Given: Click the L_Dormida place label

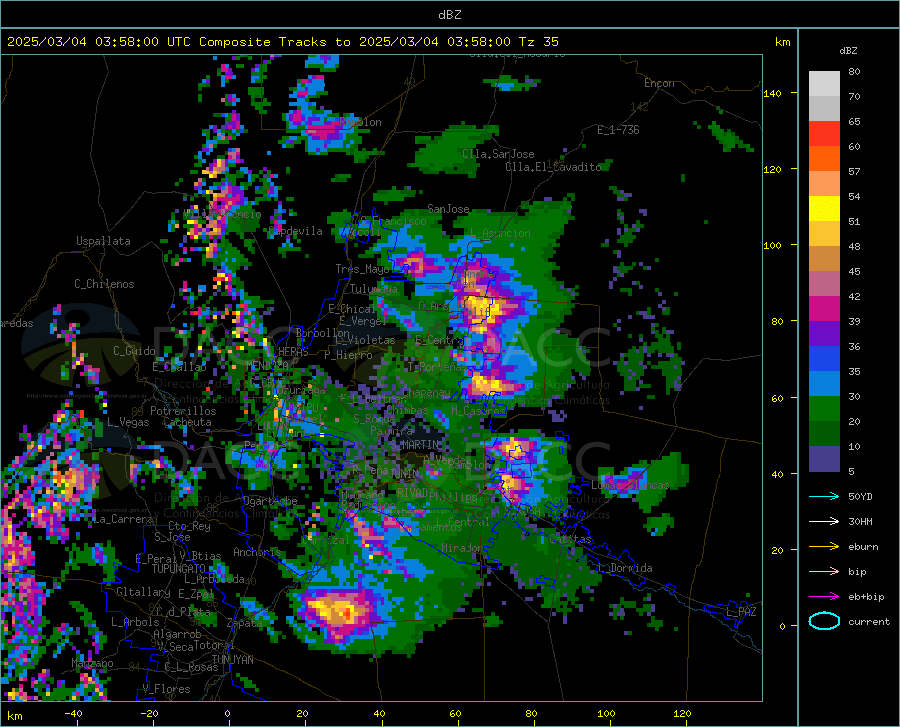Looking at the screenshot, I should [x=625, y=568].
